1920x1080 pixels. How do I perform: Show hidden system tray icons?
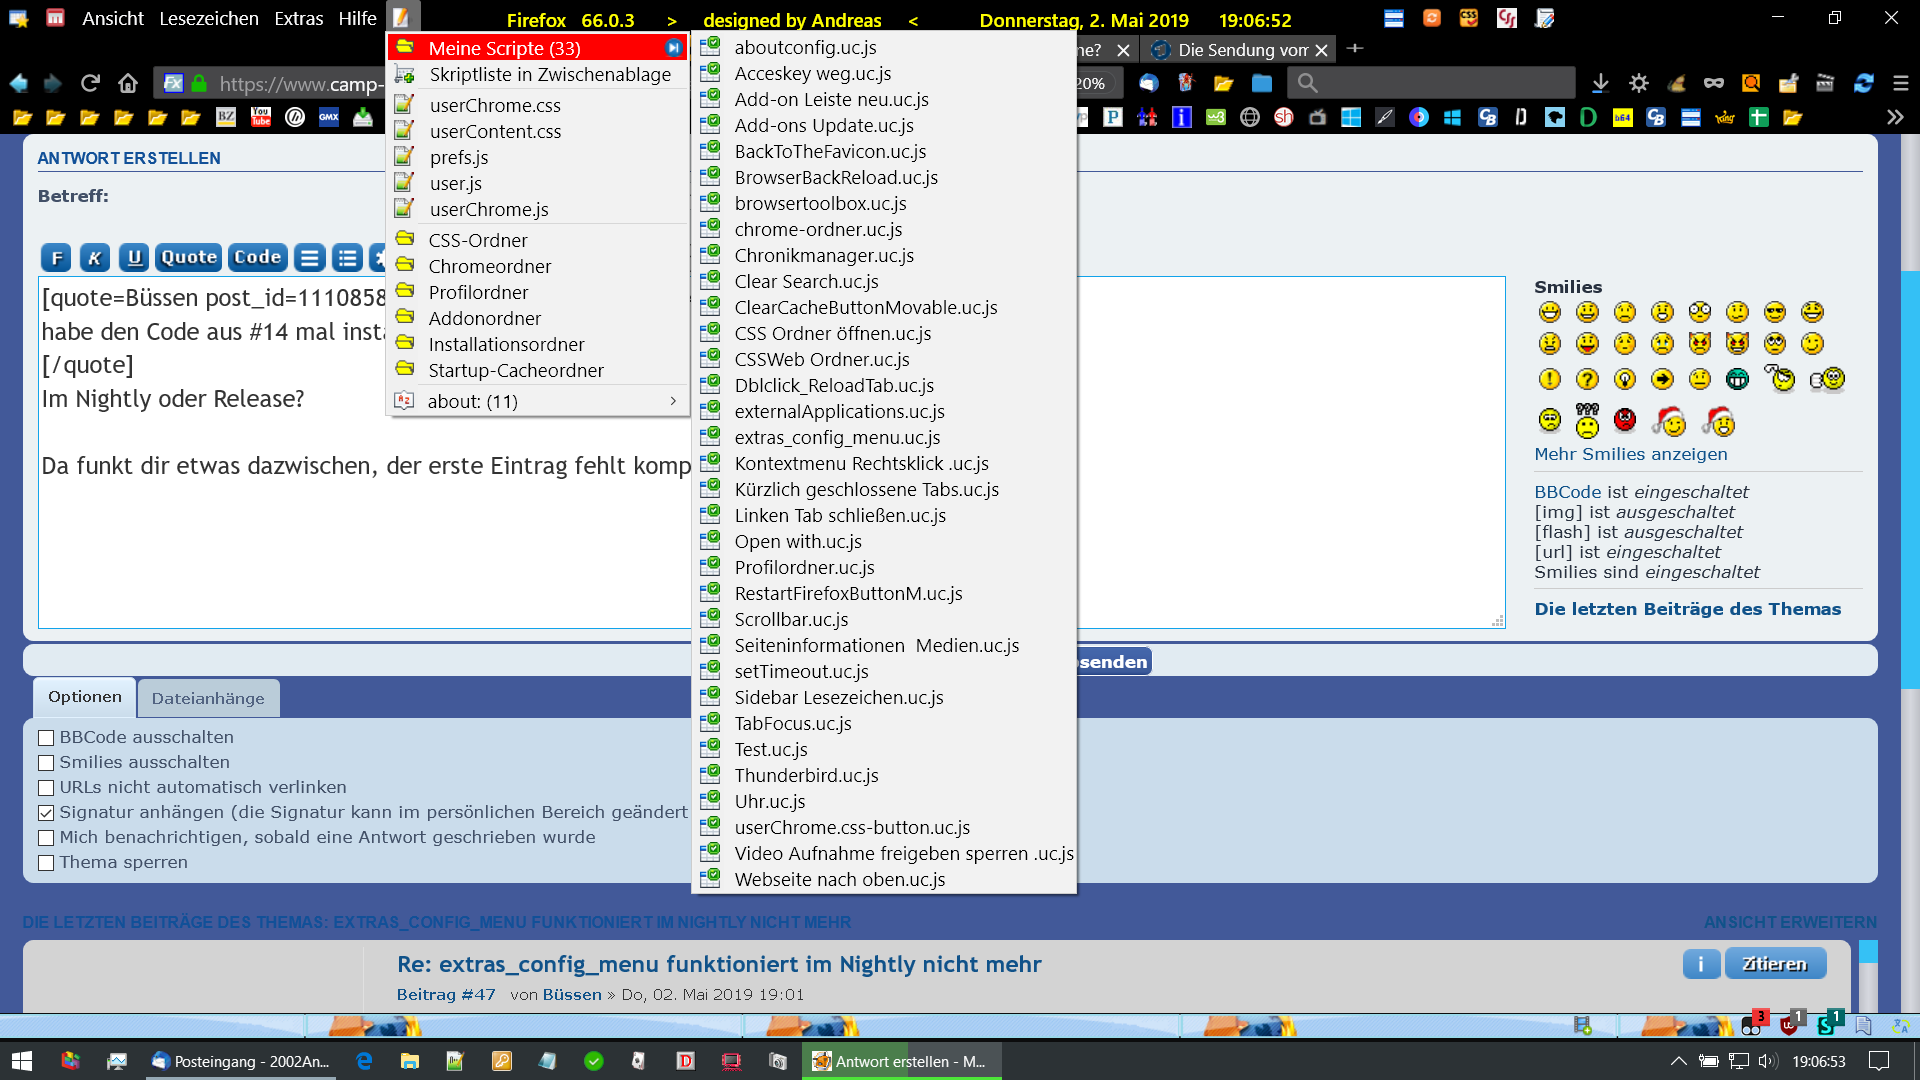point(1678,1061)
